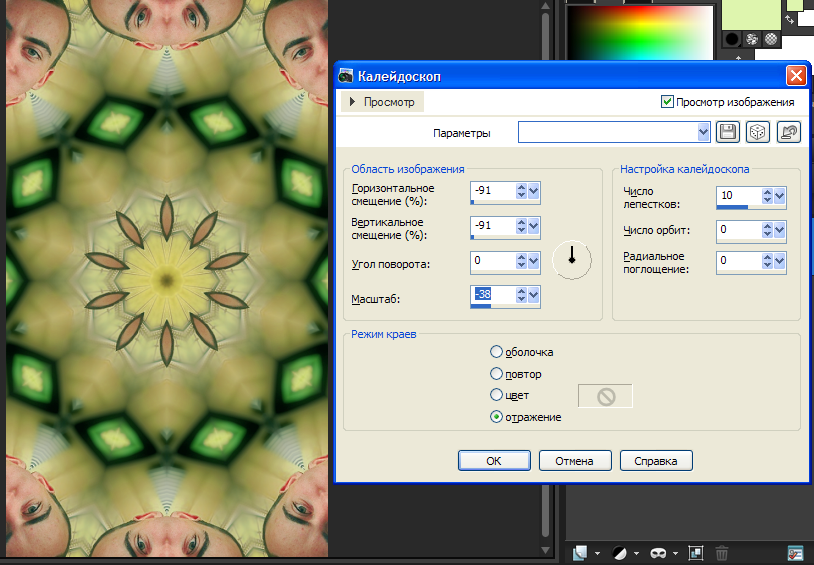814x565 pixels.
Task: Click the new adjustment layer icon
Action: click(620, 553)
